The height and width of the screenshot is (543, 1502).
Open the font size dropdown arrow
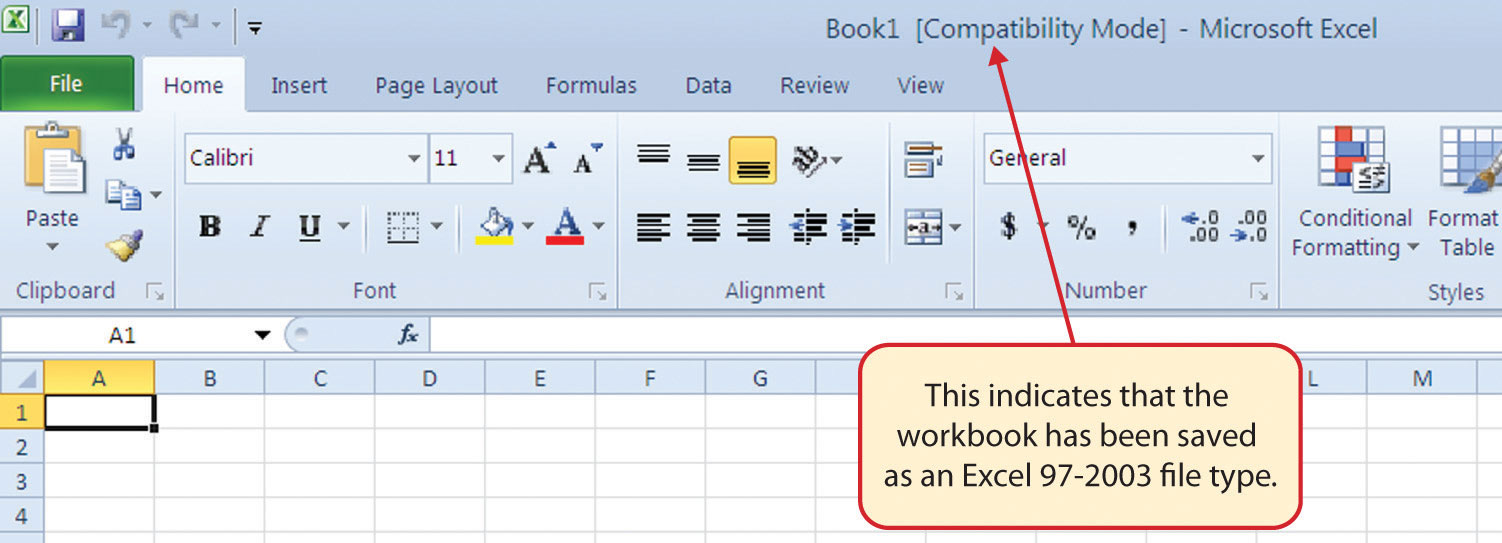[498, 159]
